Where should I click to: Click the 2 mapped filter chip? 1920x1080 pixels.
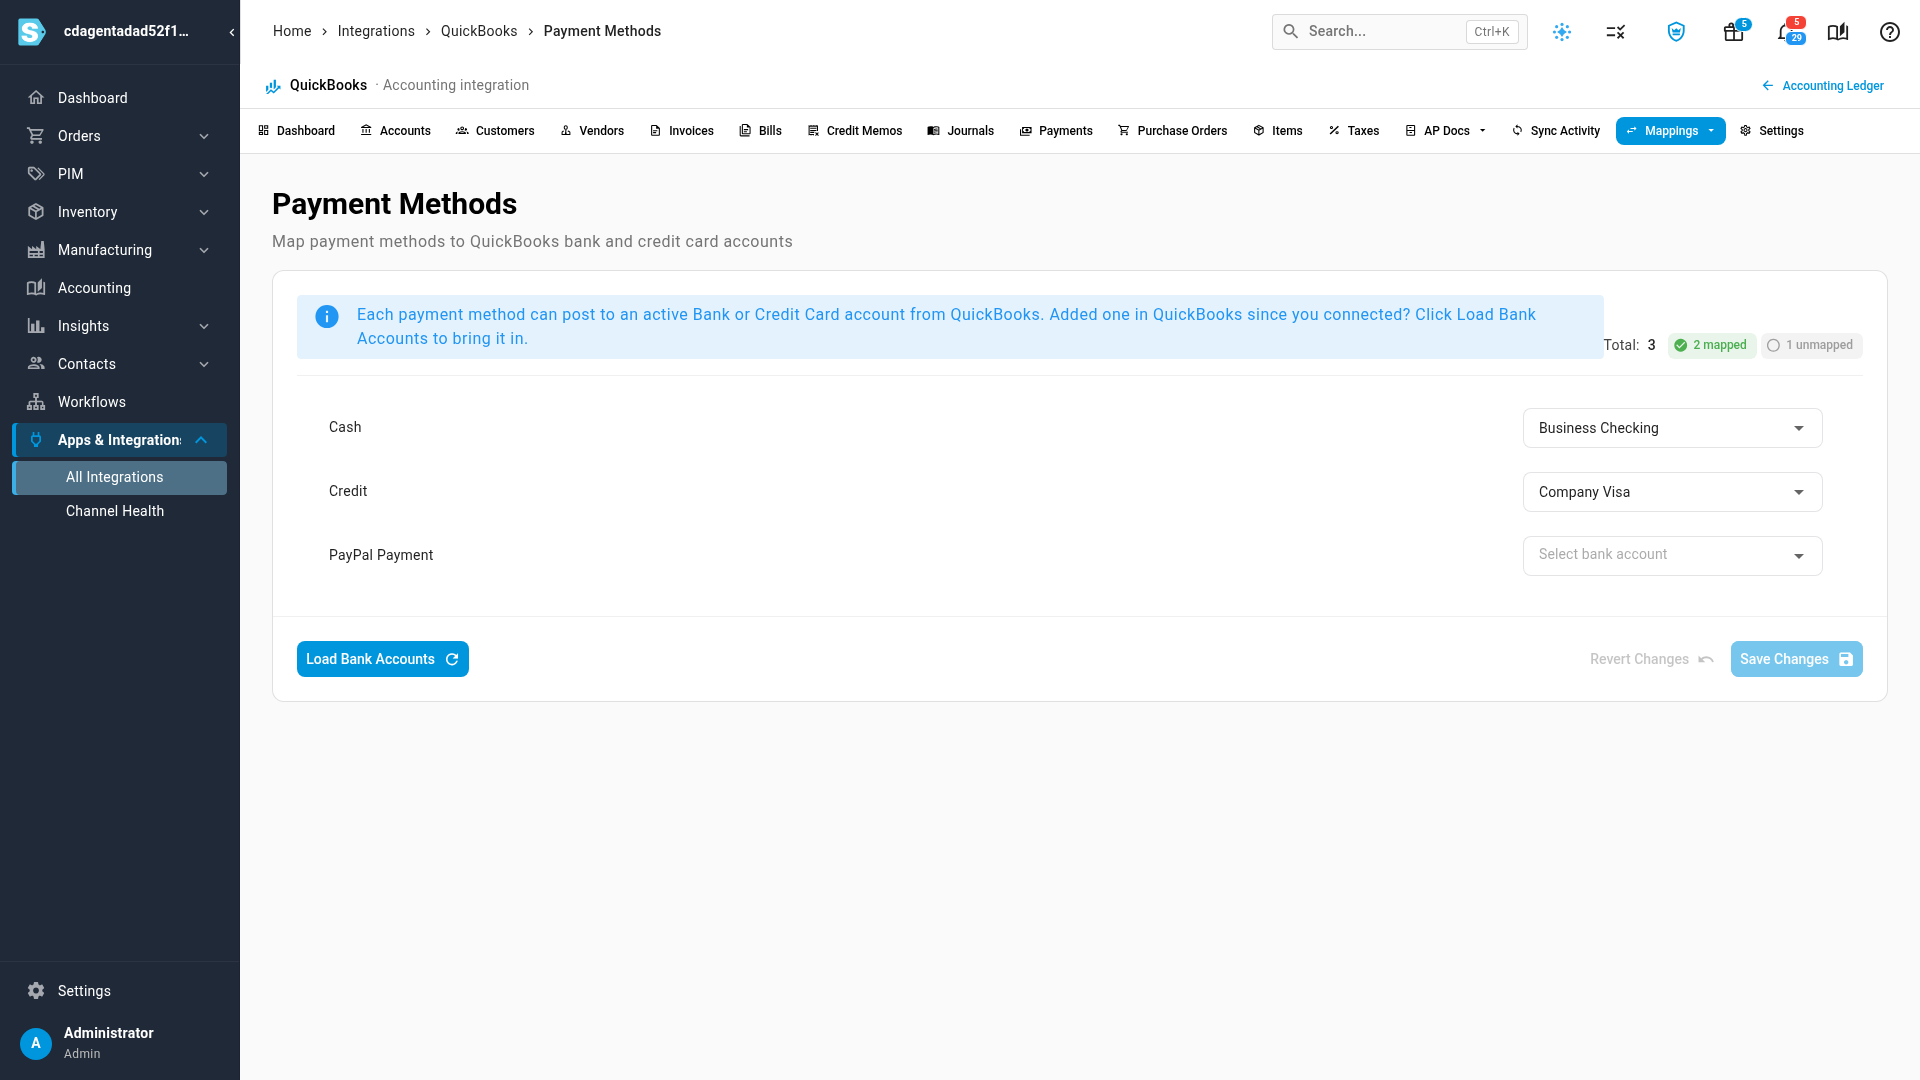(1711, 345)
